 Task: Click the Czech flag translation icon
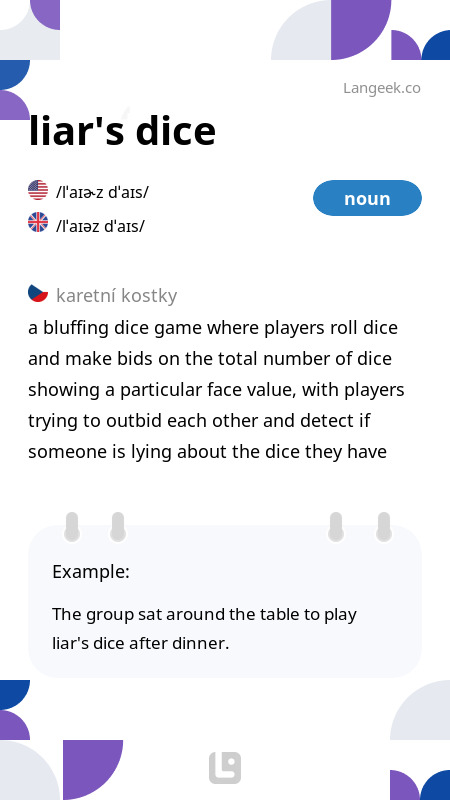coord(38,293)
